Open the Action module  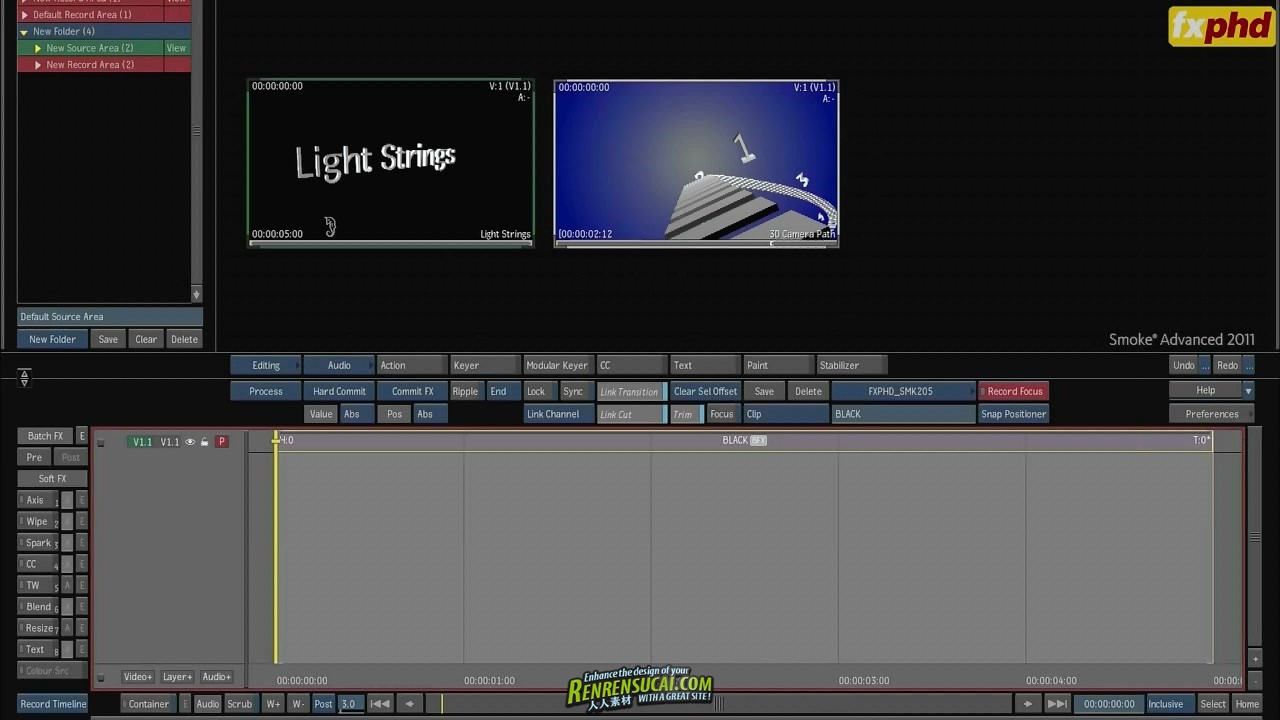(x=411, y=365)
